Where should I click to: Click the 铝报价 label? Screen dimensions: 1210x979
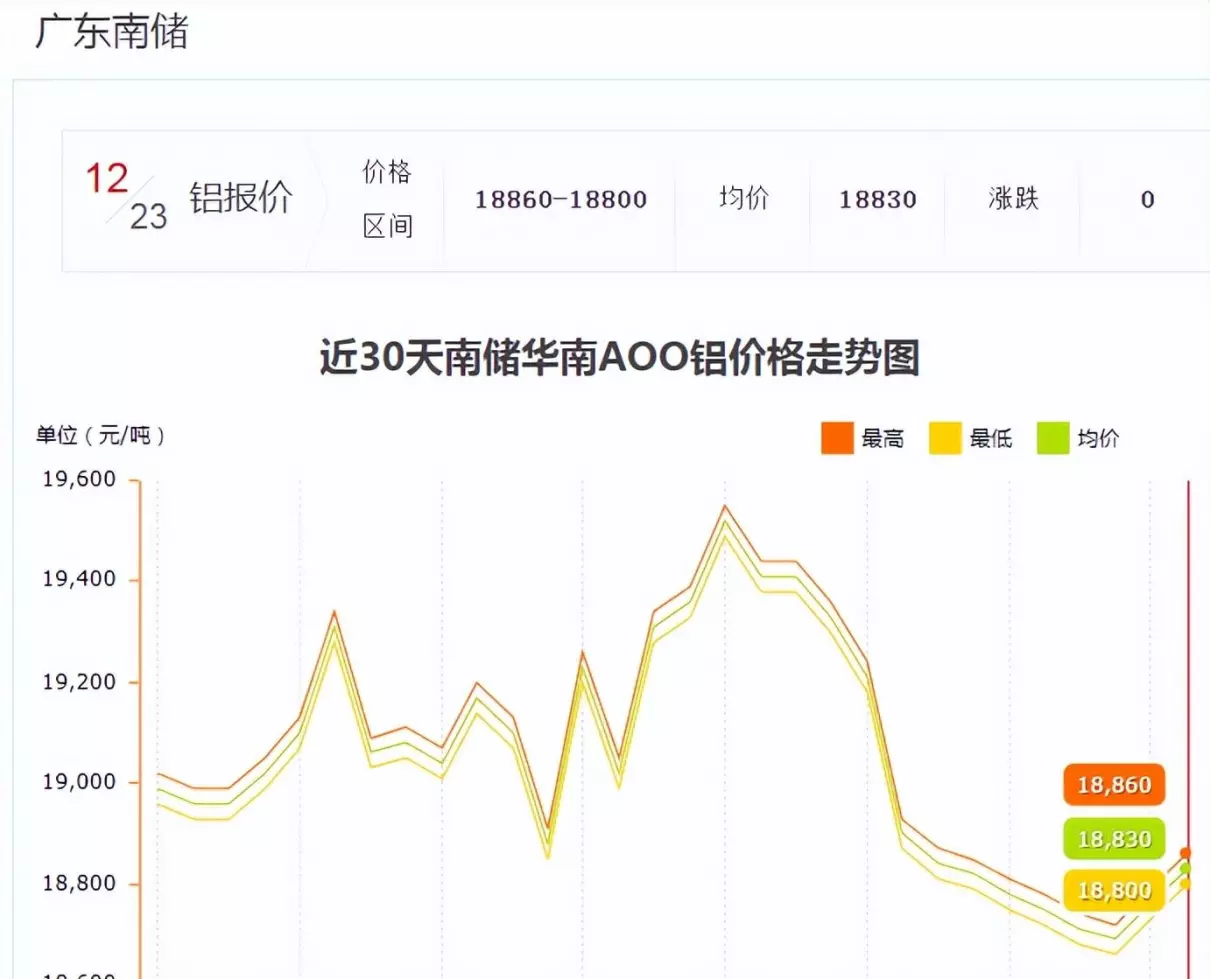click(x=241, y=199)
